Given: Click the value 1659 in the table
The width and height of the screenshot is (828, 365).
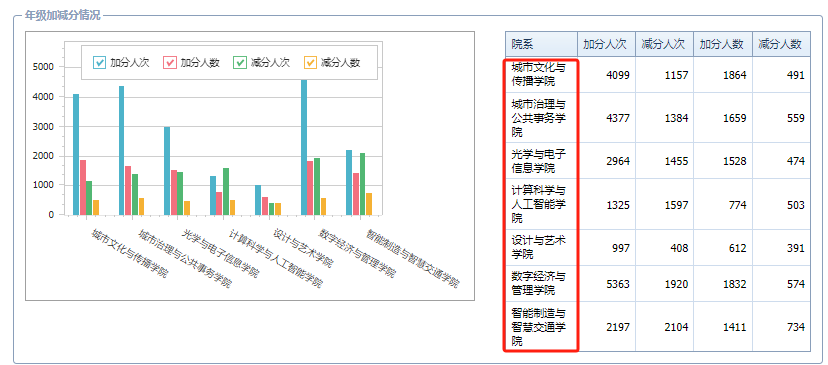Looking at the screenshot, I should [x=735, y=118].
